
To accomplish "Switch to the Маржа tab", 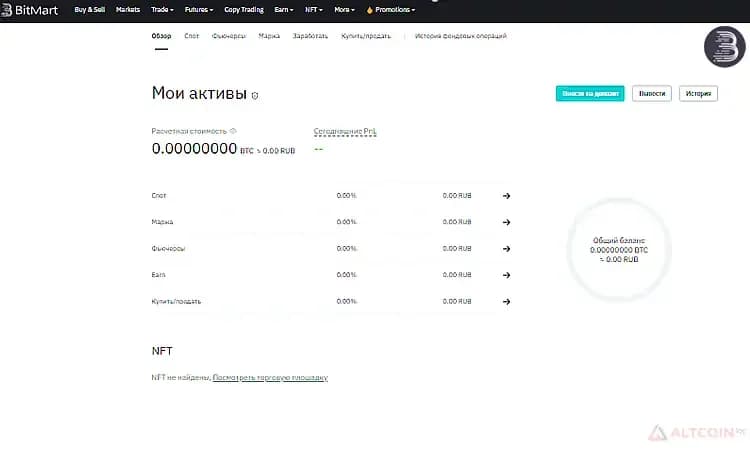I will (x=269, y=36).
